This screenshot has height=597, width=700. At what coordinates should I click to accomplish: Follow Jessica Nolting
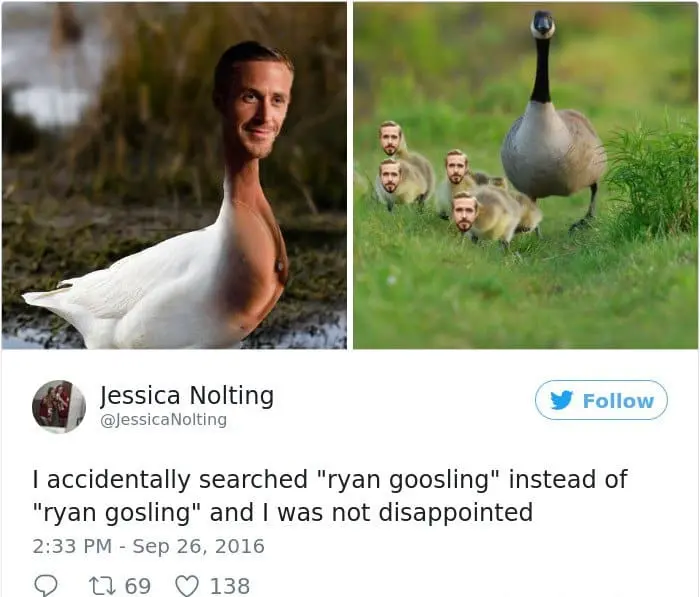tap(601, 400)
